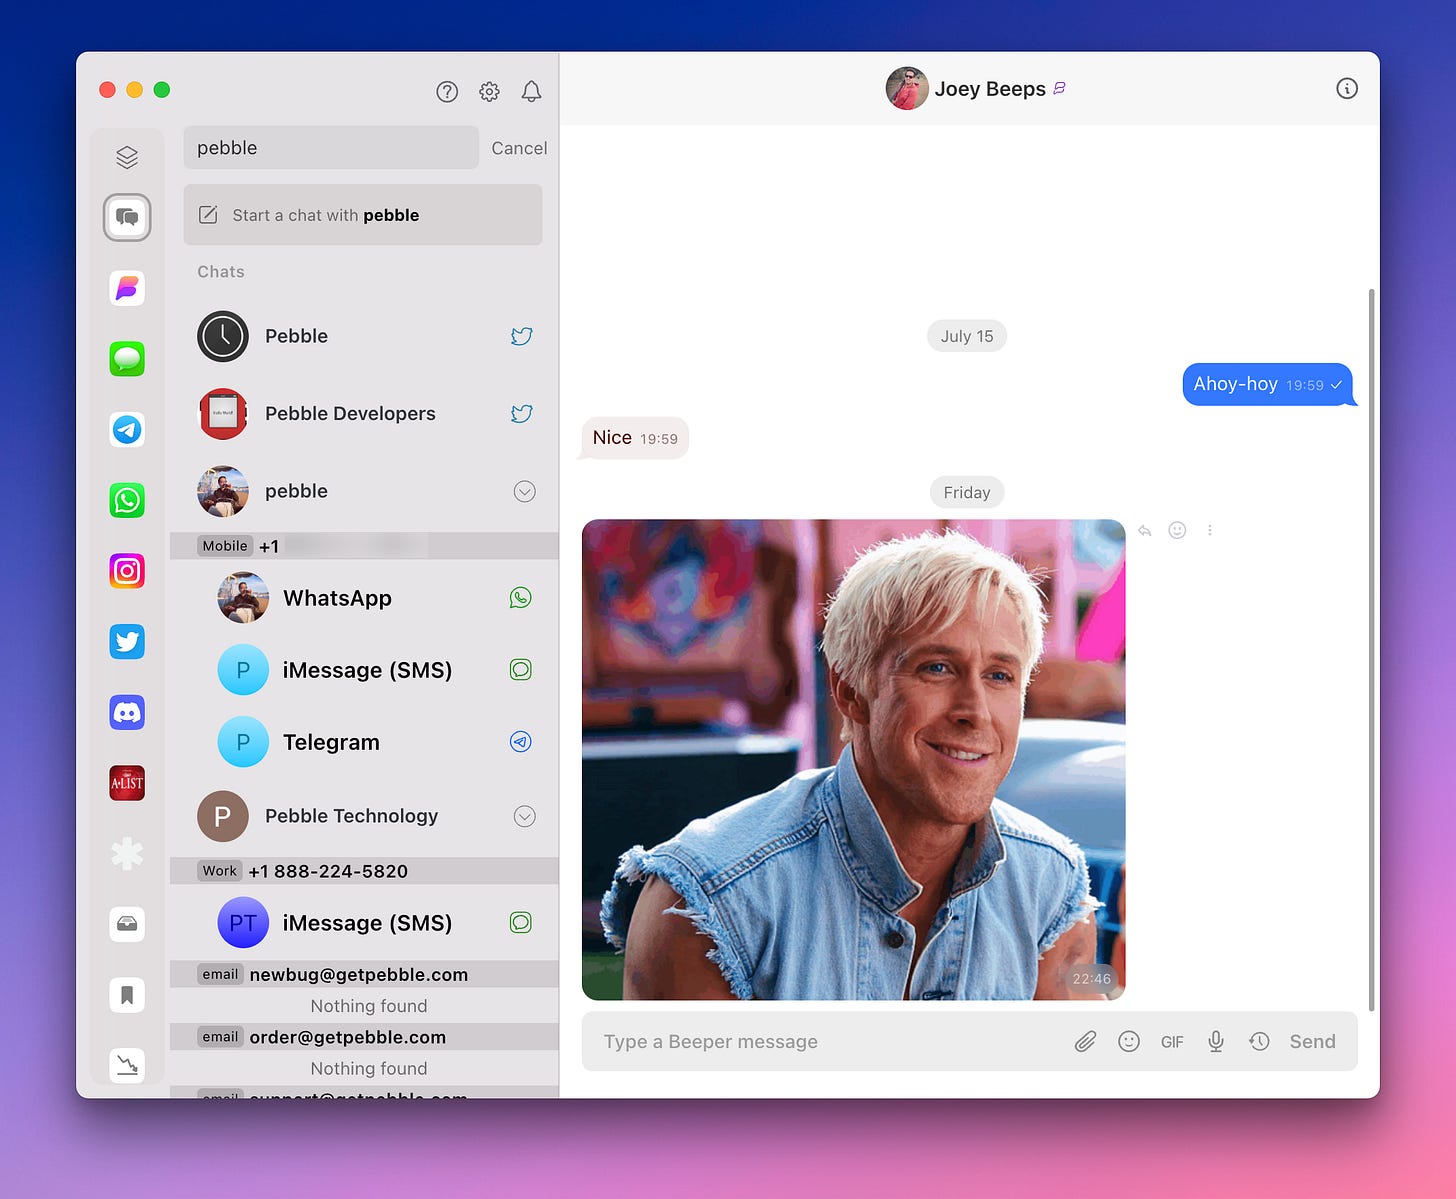The image size is (1456, 1199).
Task: Schedule message with the clock icon
Action: coord(1259,1042)
